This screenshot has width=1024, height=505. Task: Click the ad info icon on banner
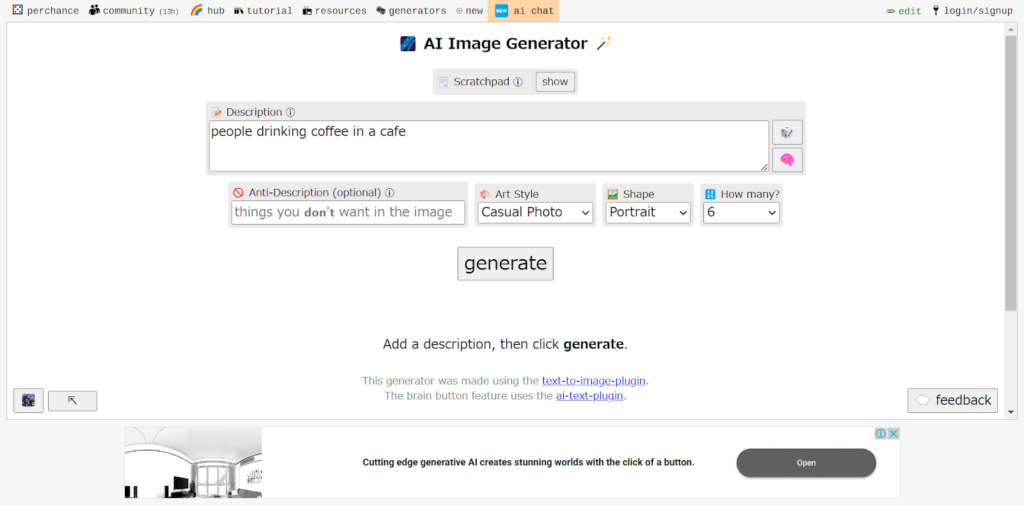tap(882, 434)
